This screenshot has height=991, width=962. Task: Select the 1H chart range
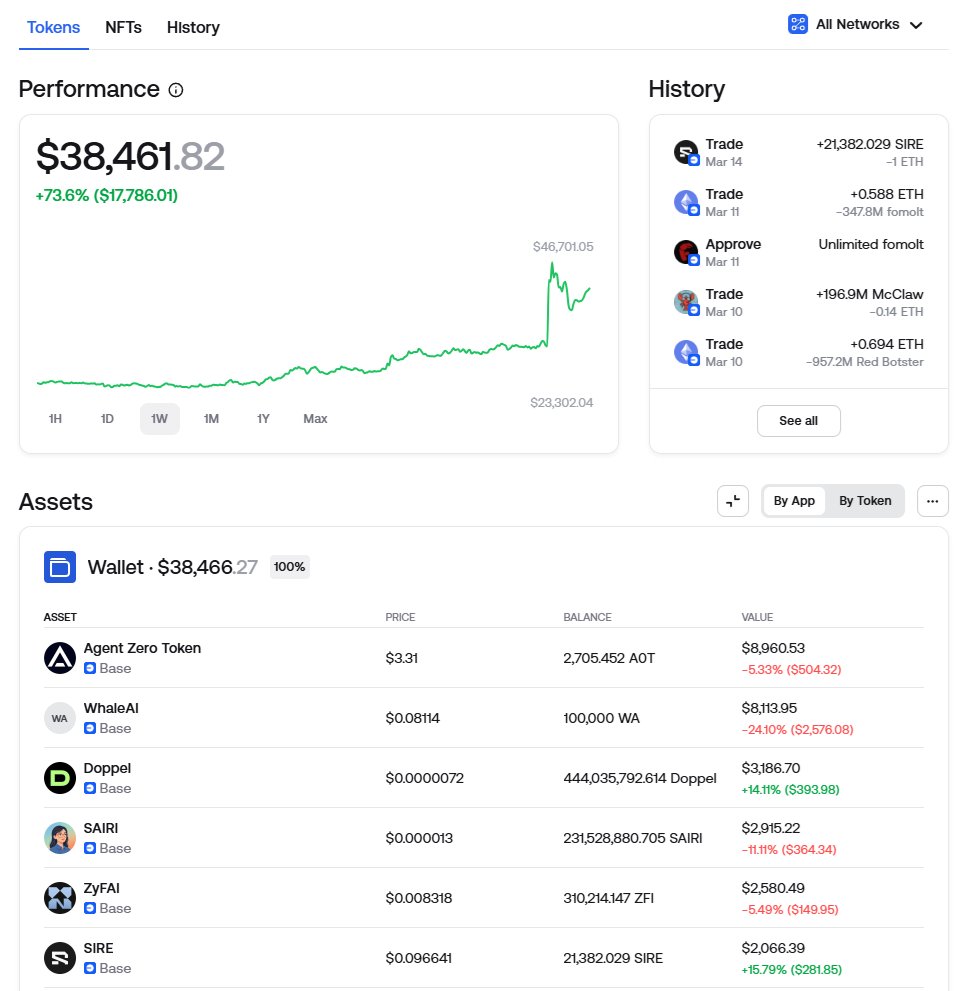point(56,418)
